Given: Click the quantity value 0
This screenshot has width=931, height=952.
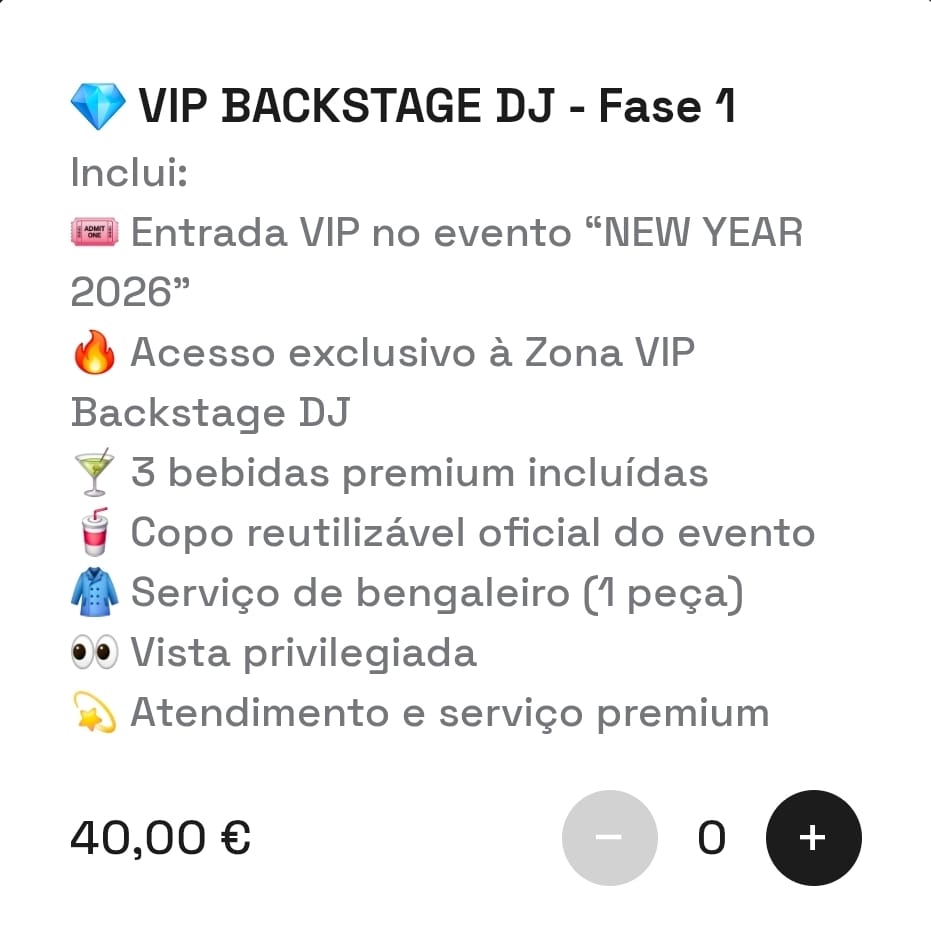Looking at the screenshot, I should [711, 838].
